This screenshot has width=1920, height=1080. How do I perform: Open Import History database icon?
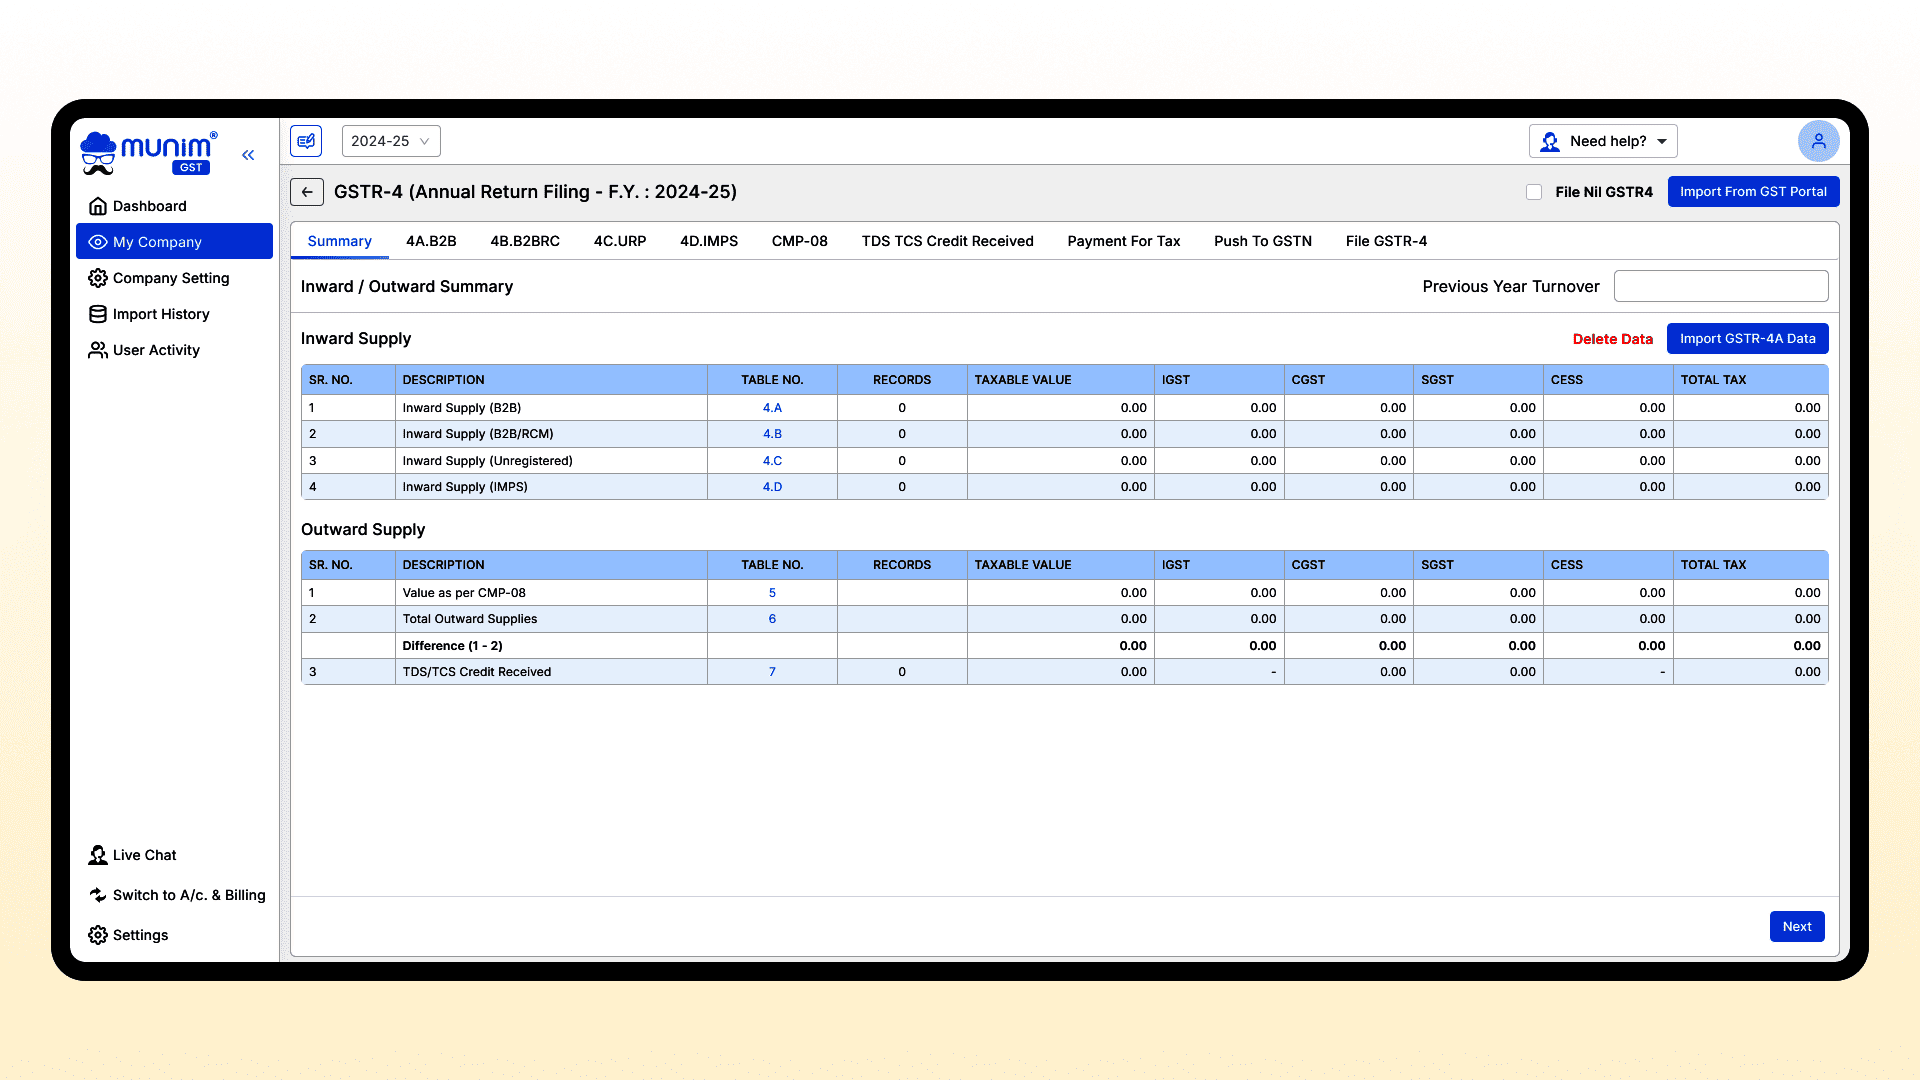pos(98,314)
